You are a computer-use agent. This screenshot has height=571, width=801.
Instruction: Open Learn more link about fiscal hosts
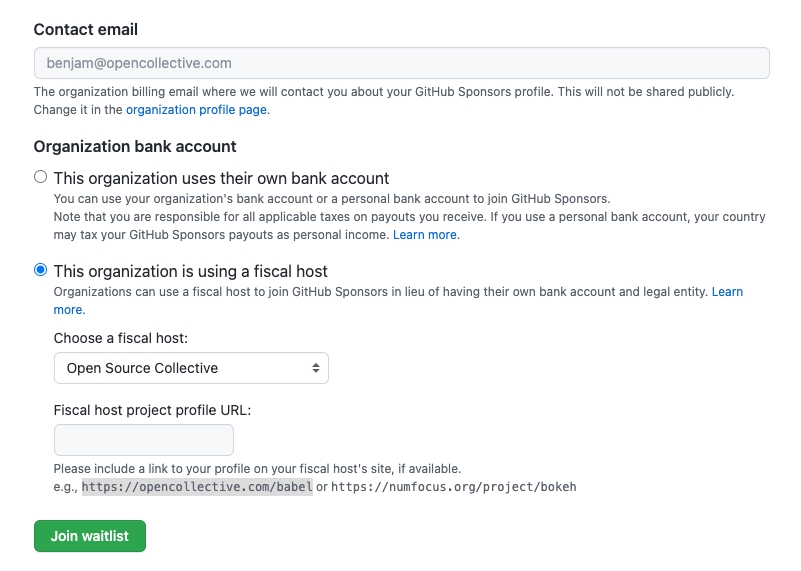(727, 292)
